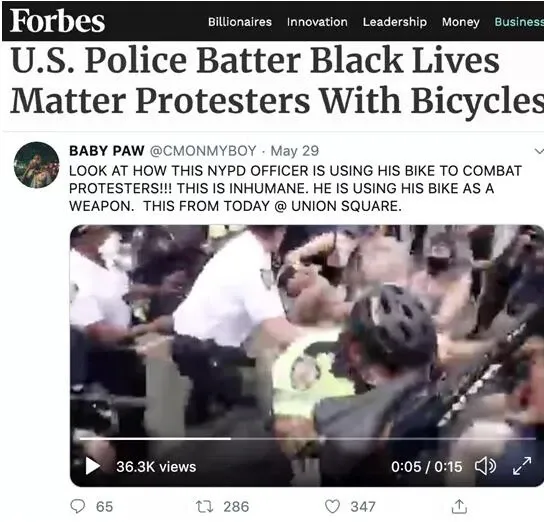Open the article headline about police bicycles
Screen dimensions: 544x522
278,80
